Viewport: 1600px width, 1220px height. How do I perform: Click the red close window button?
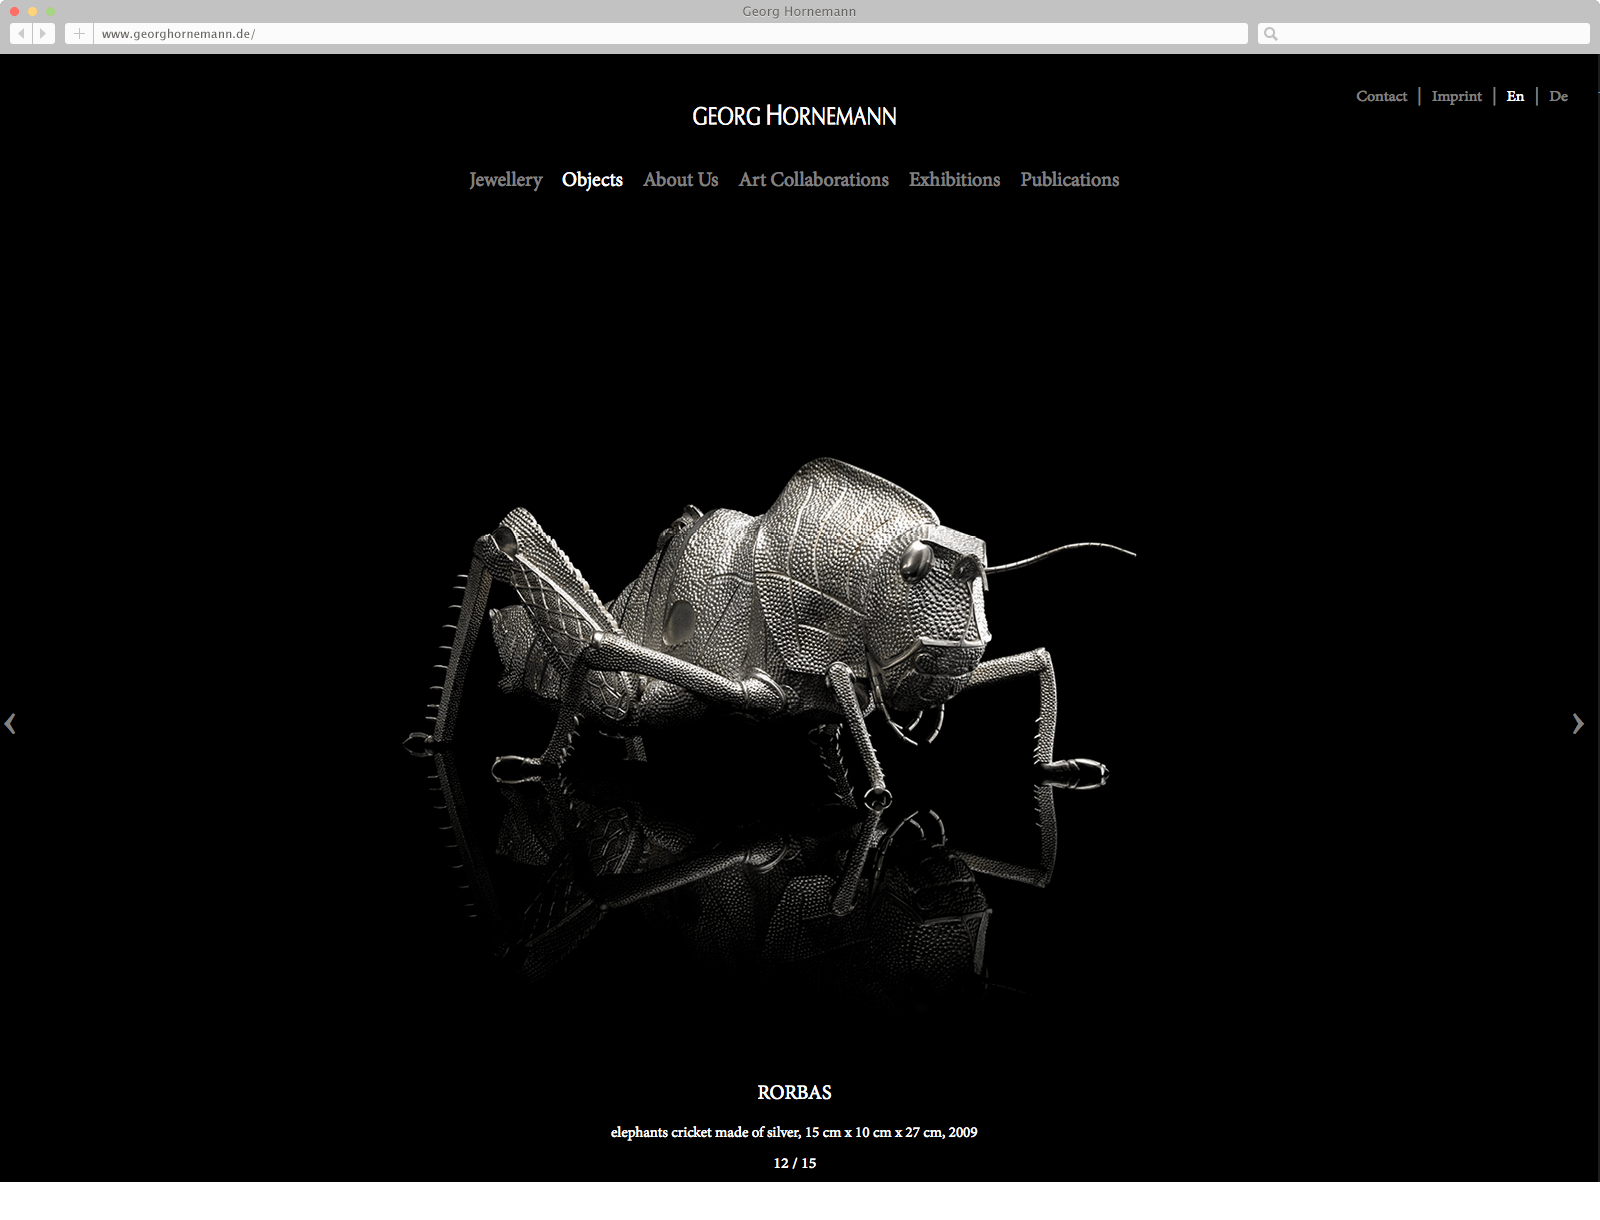(x=15, y=11)
